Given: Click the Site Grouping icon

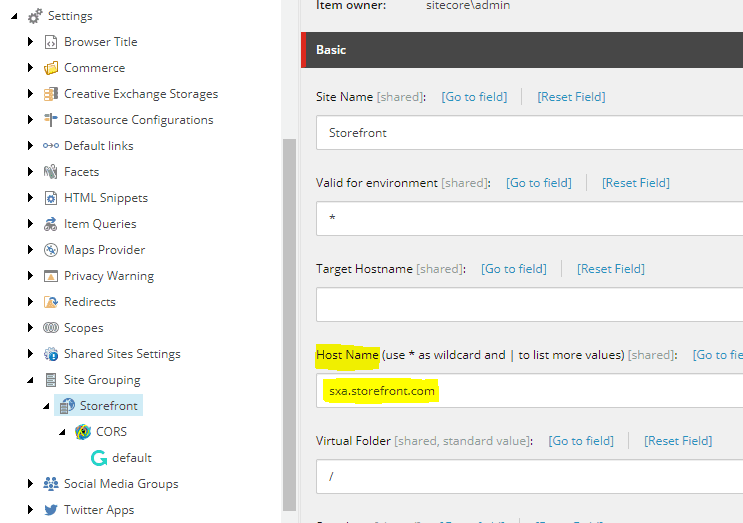Looking at the screenshot, I should [x=51, y=380].
